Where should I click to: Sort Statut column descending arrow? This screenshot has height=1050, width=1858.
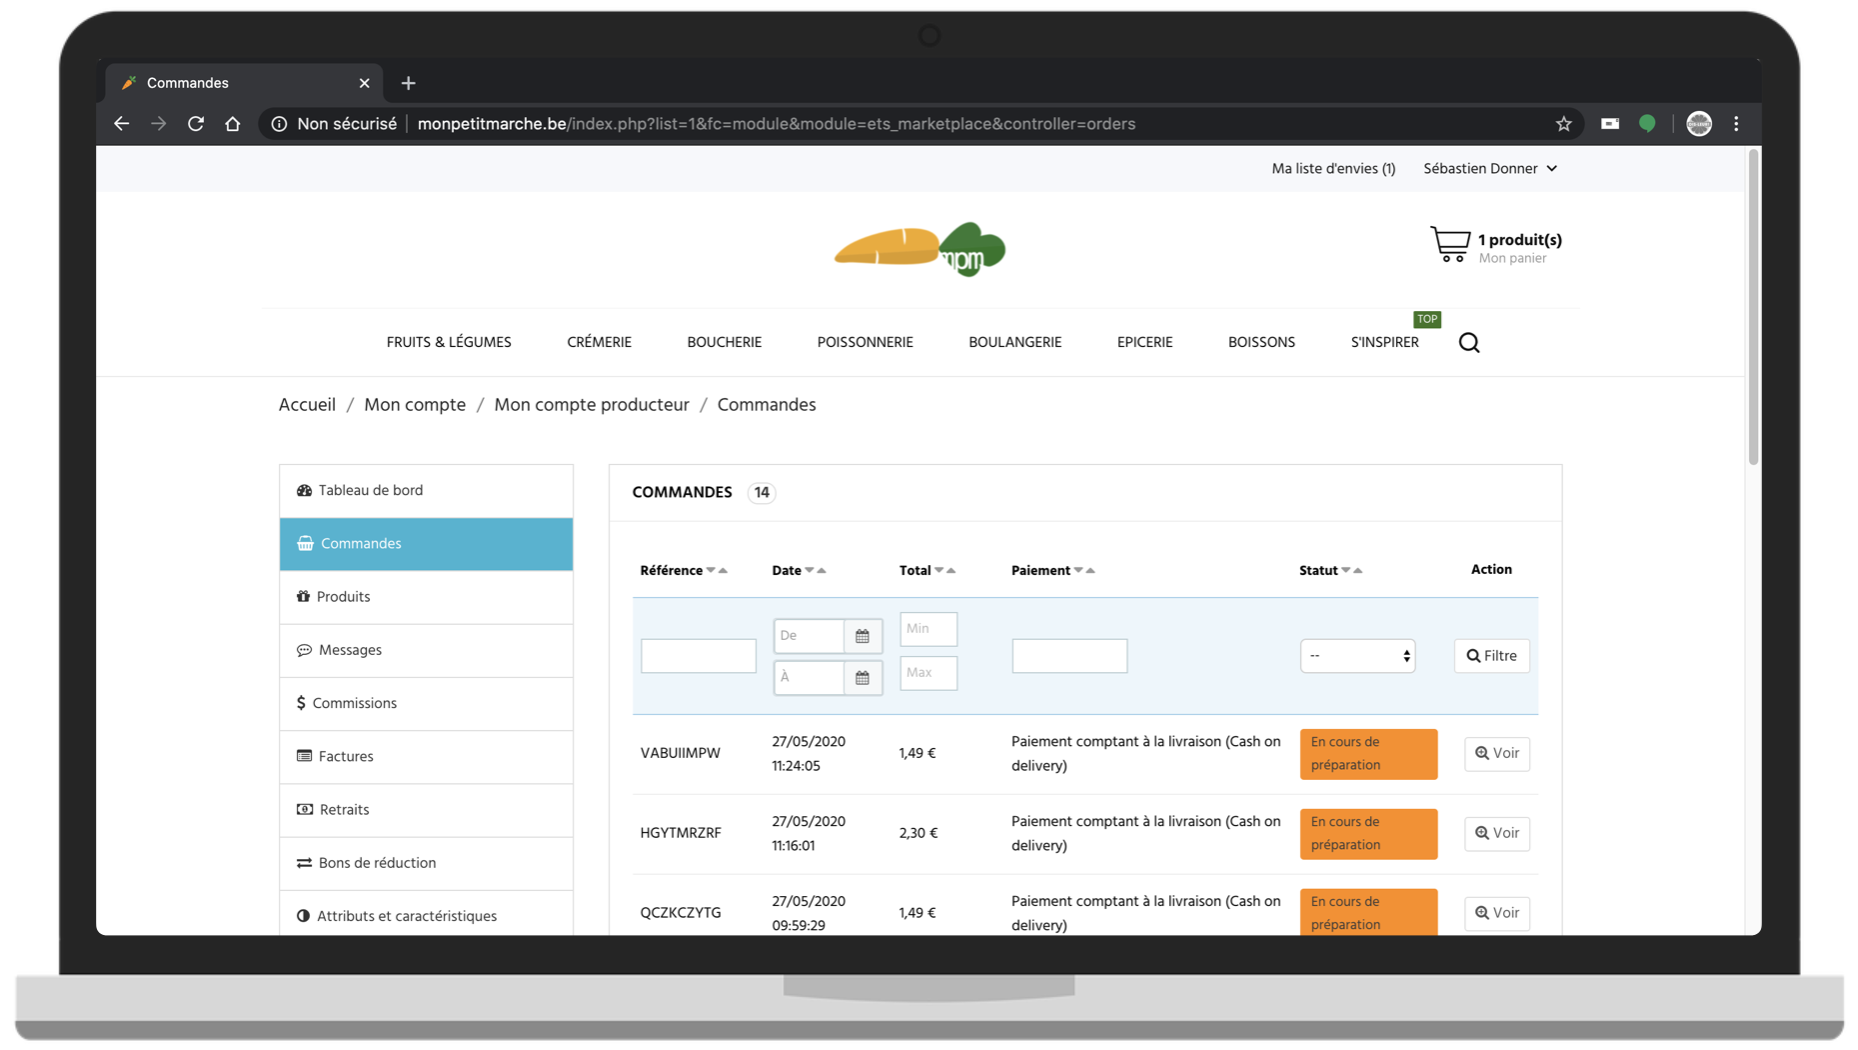1346,571
